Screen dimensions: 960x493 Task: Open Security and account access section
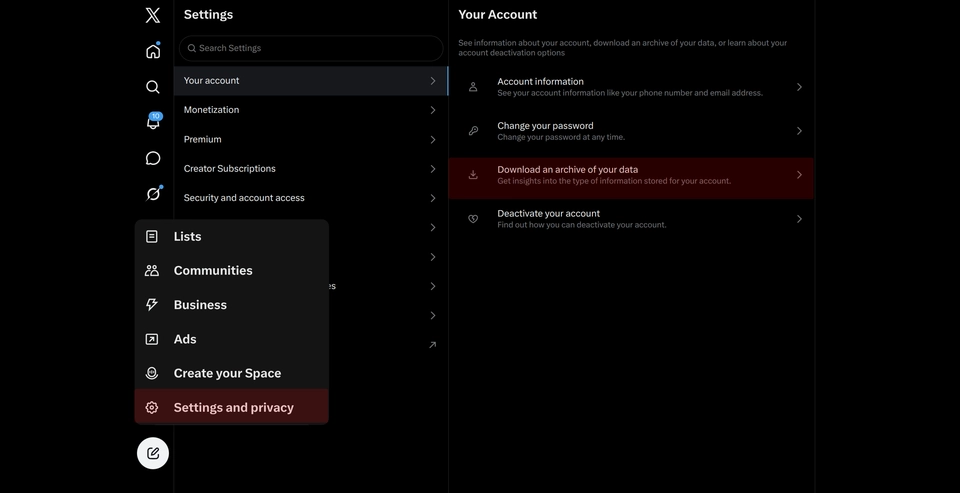click(311, 198)
